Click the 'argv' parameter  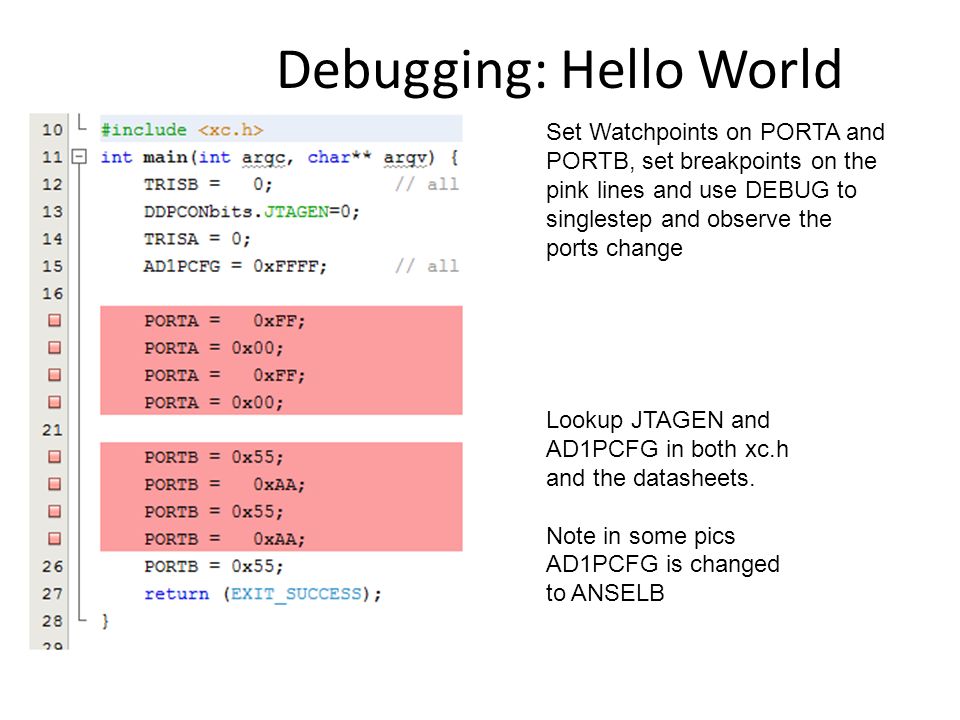[405, 158]
